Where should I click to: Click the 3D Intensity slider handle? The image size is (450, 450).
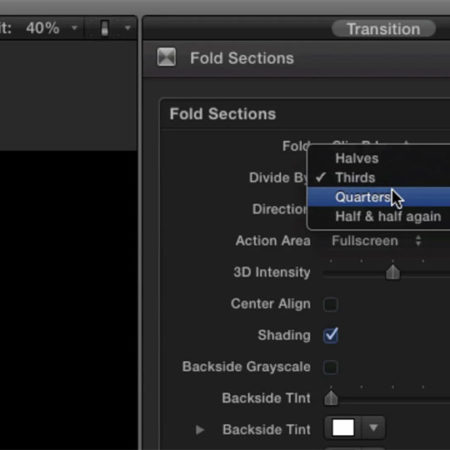tap(393, 272)
